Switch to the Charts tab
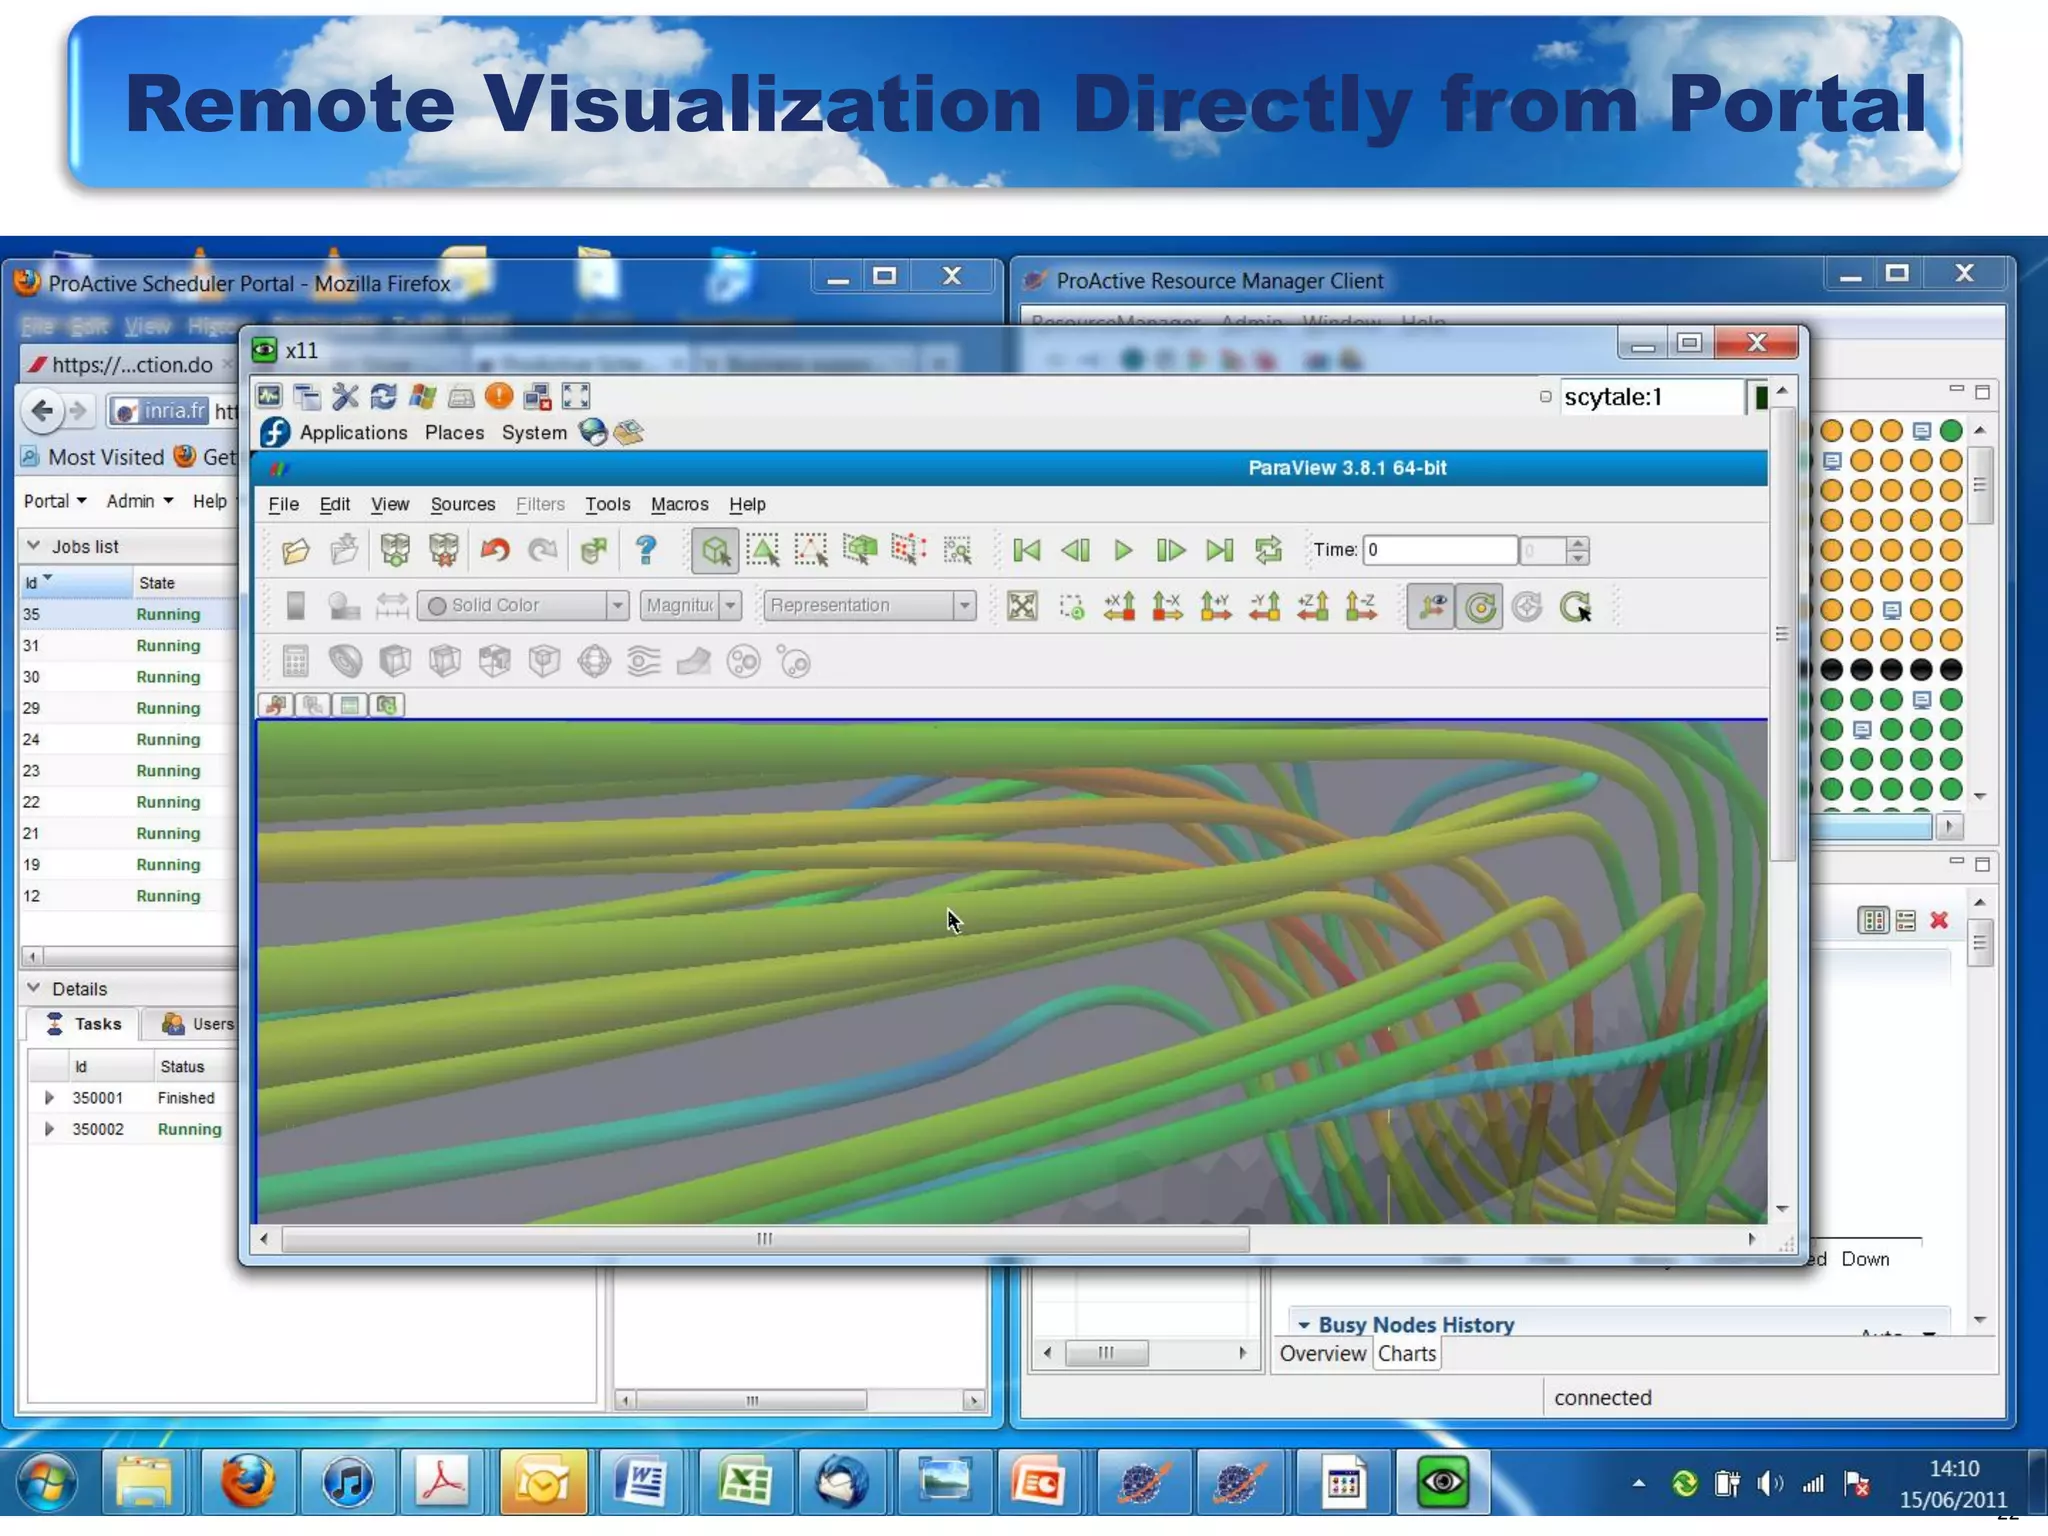 click(1406, 1353)
